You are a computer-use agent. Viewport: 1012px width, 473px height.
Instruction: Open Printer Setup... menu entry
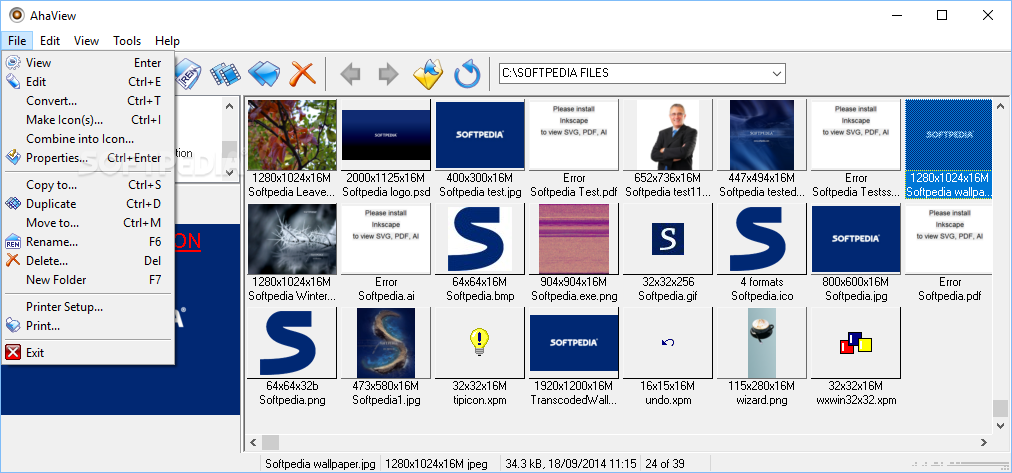88,307
